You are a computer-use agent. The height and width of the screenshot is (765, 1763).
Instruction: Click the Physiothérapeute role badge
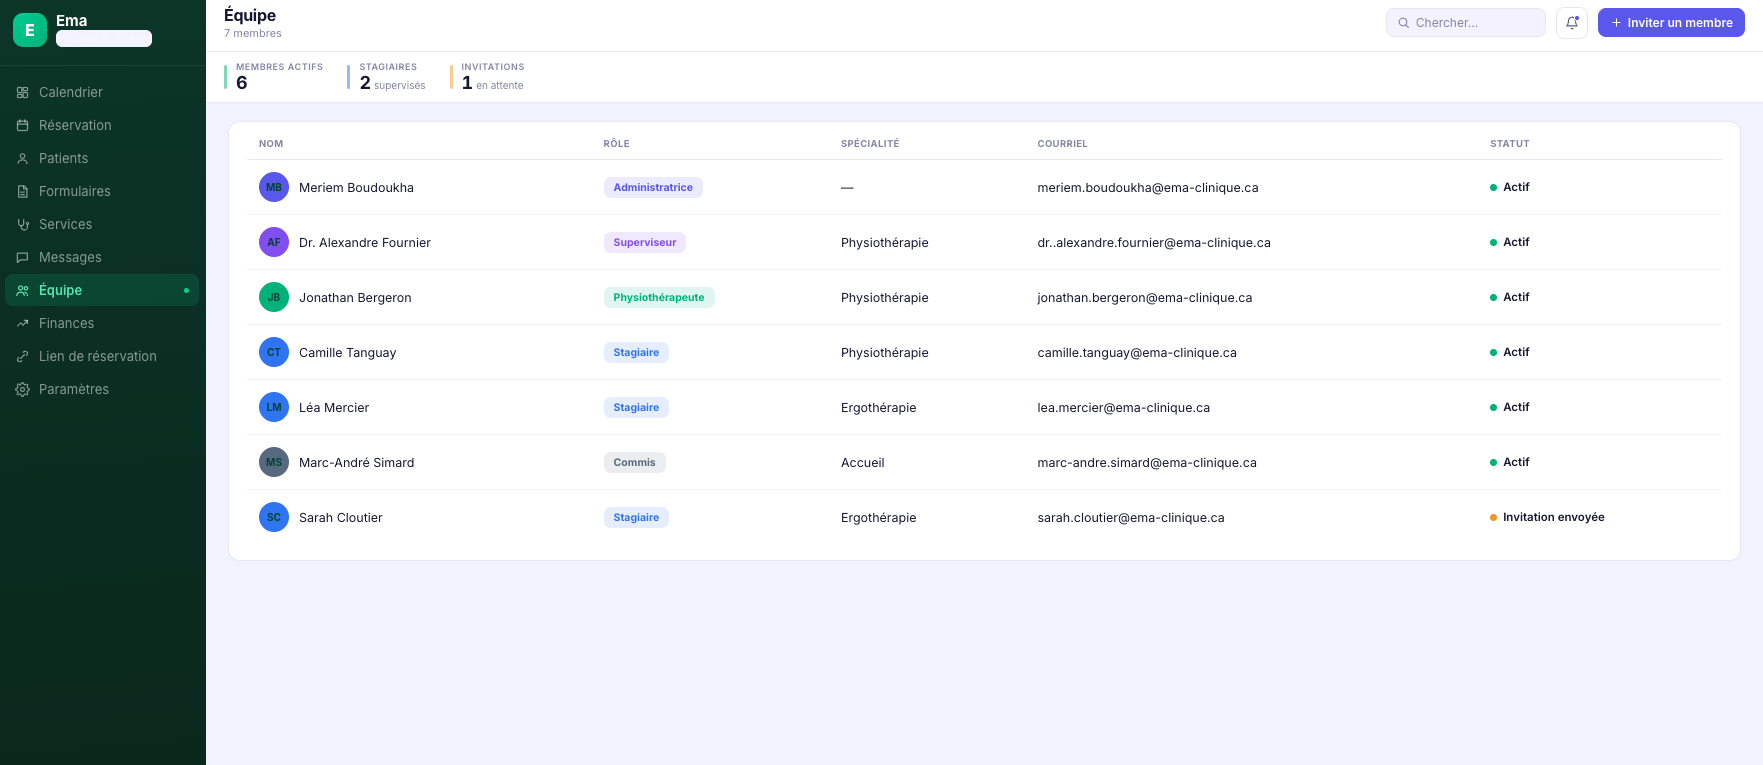pyautogui.click(x=659, y=297)
